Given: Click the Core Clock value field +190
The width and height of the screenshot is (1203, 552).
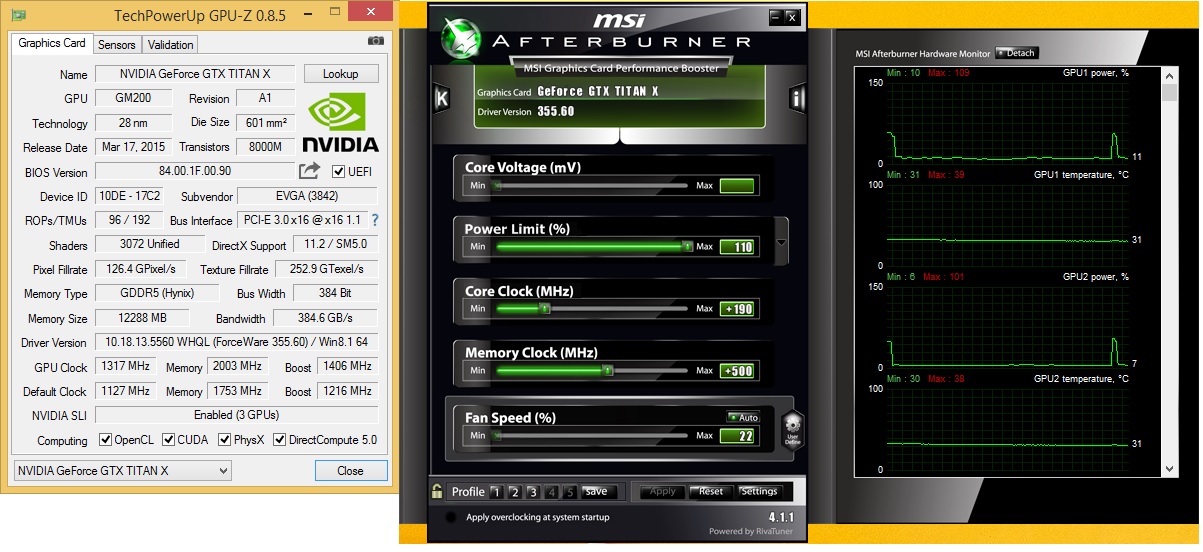Looking at the screenshot, I should tap(737, 309).
